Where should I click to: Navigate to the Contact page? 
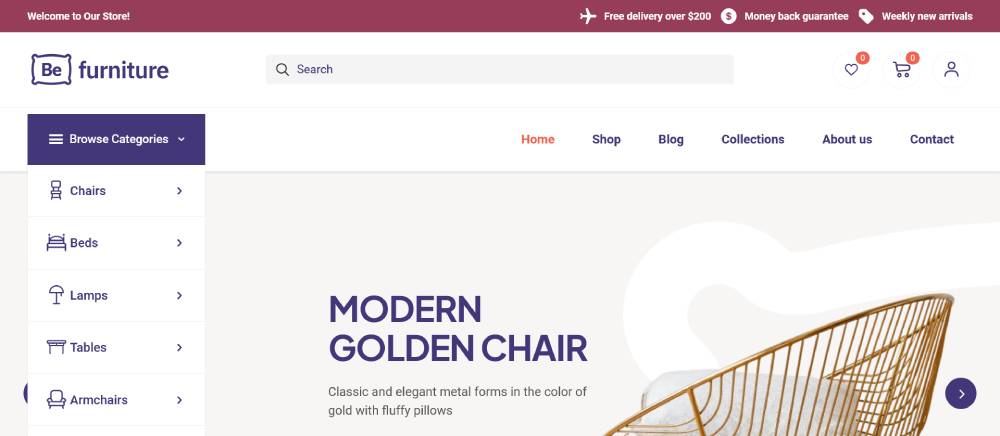coord(932,140)
